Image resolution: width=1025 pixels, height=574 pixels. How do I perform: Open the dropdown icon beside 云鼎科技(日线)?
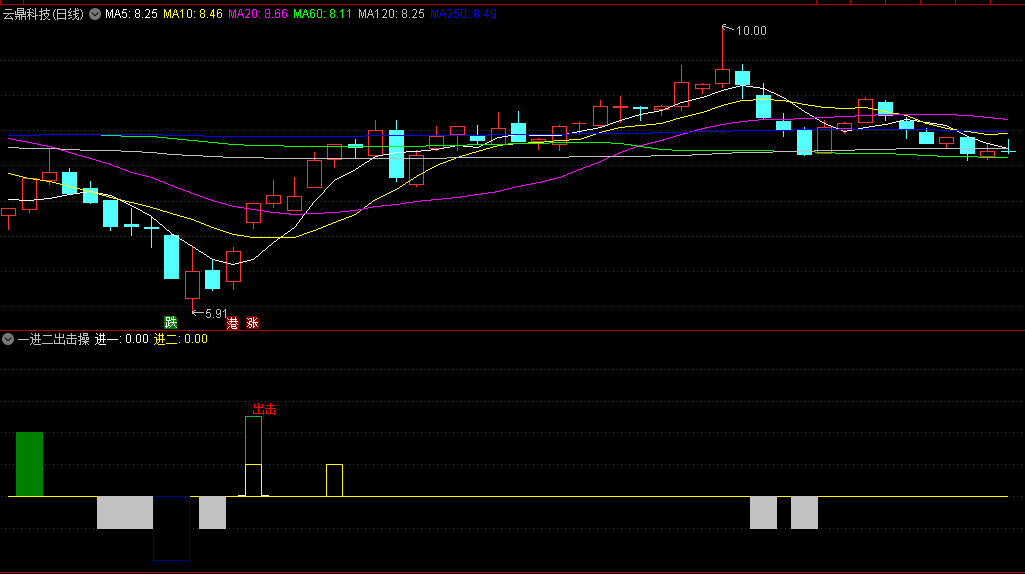coord(95,14)
